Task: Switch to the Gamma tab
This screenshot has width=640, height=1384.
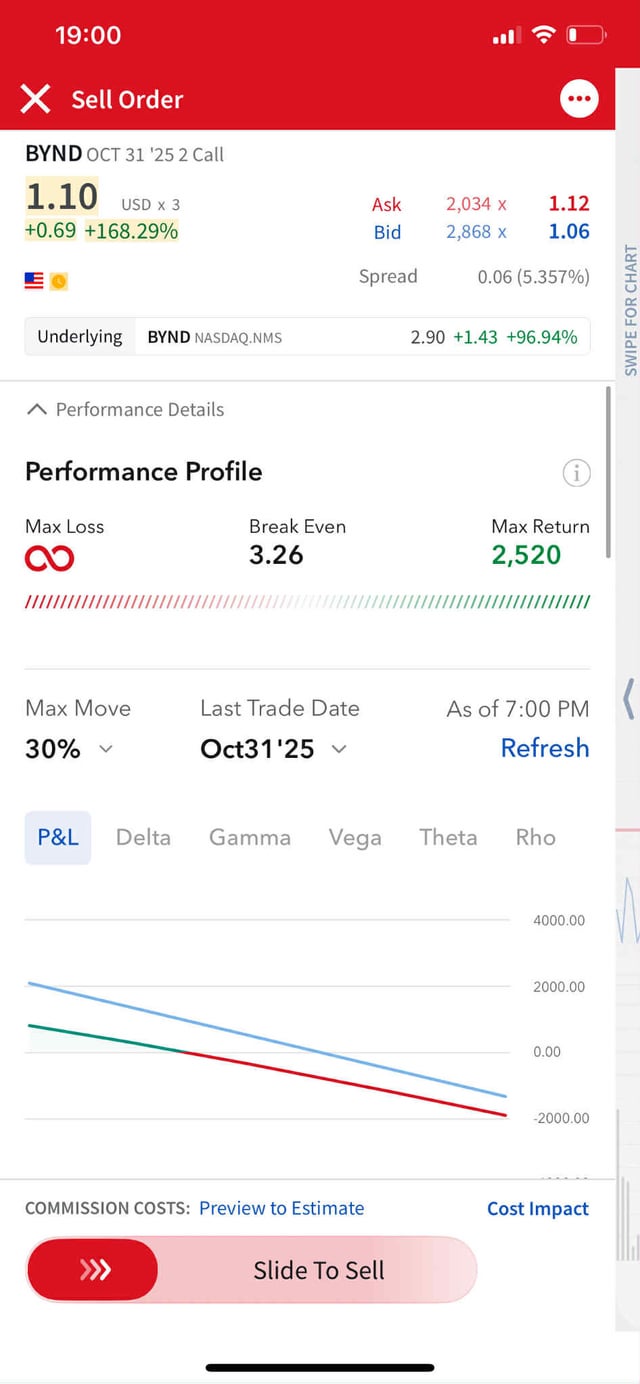Action: (x=249, y=837)
